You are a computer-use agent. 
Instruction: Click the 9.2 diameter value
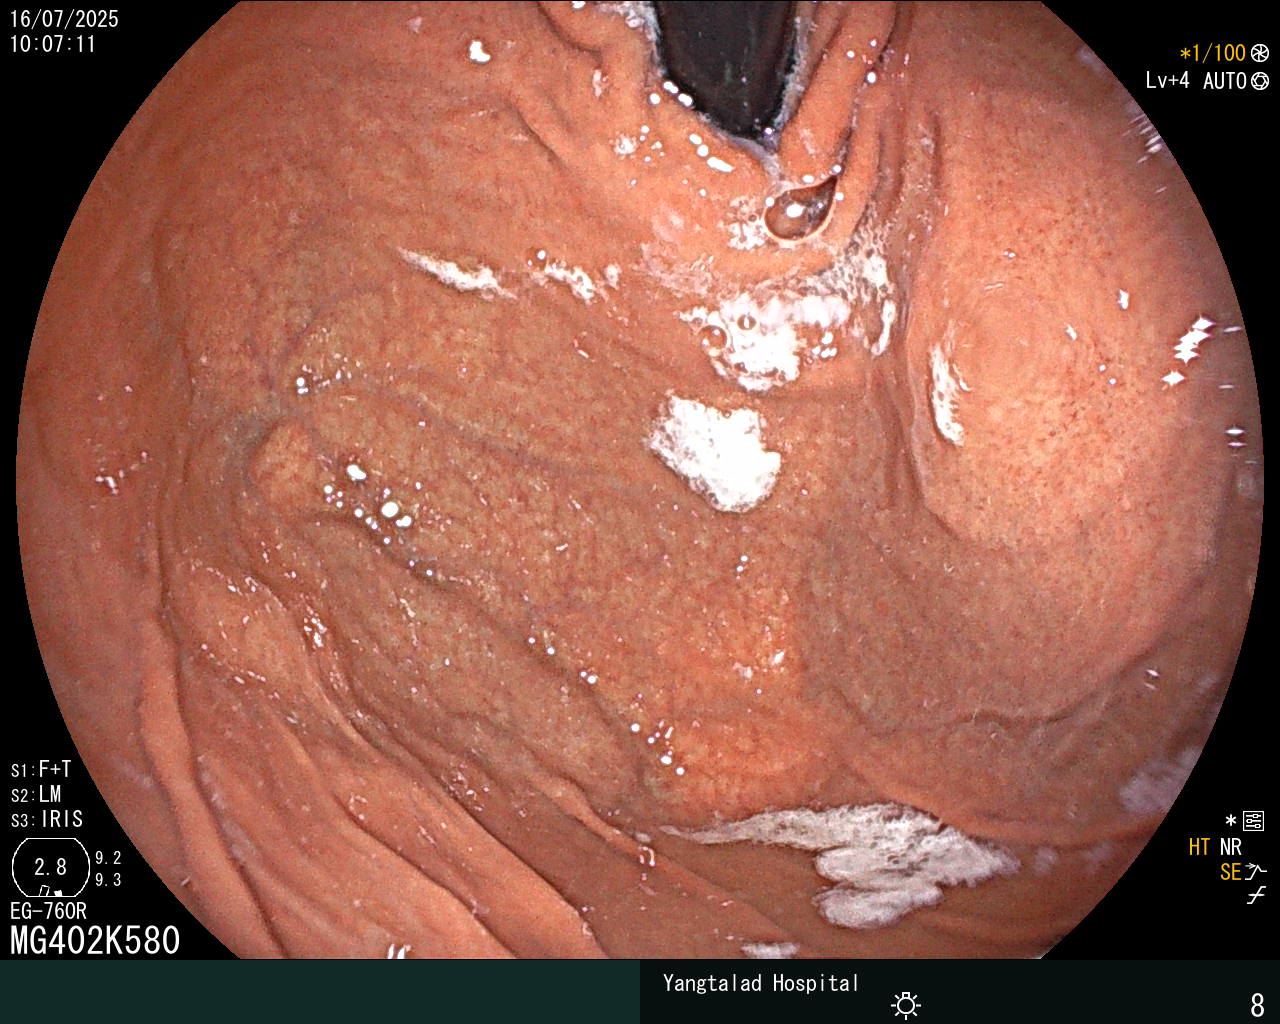tap(108, 858)
